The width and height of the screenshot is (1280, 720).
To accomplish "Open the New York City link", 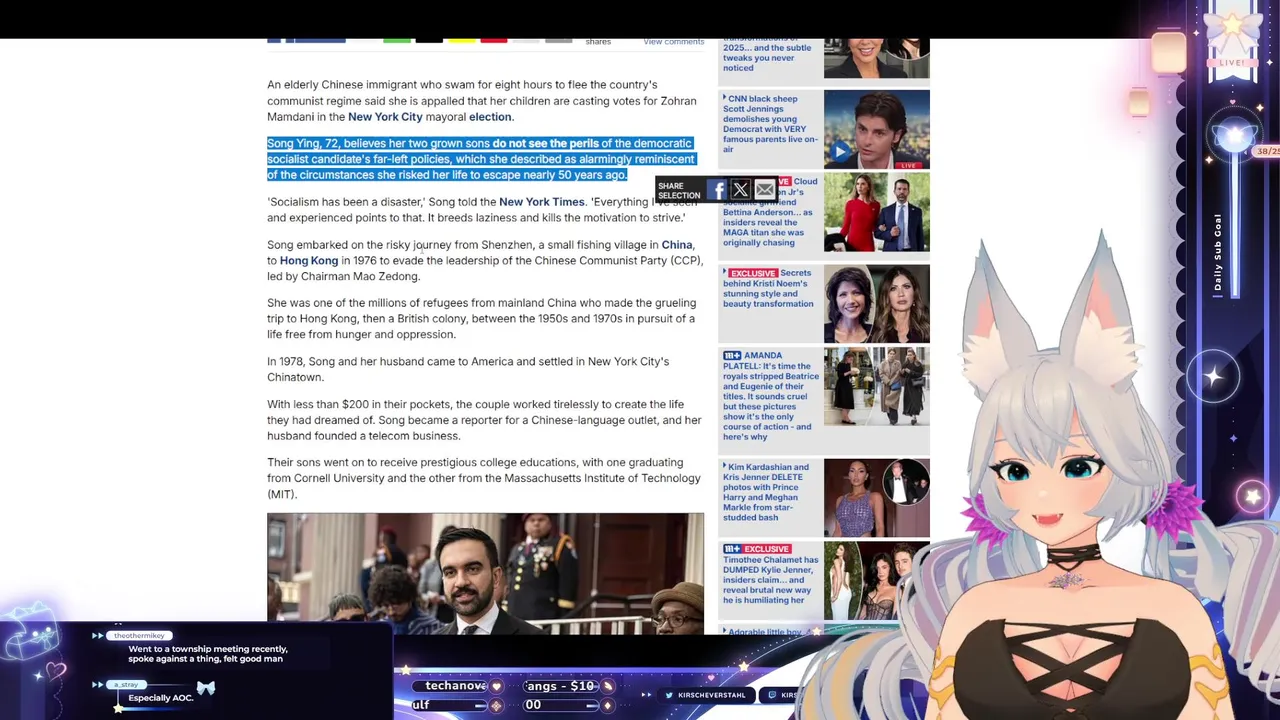I will 385,117.
